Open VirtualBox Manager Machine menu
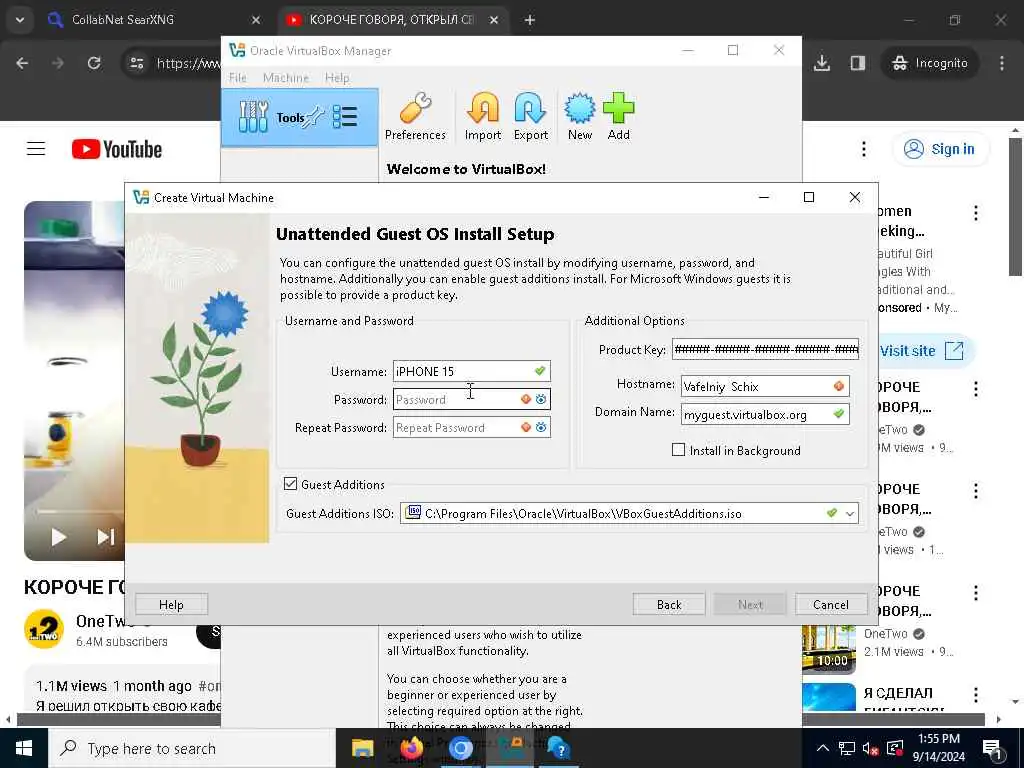 [285, 78]
